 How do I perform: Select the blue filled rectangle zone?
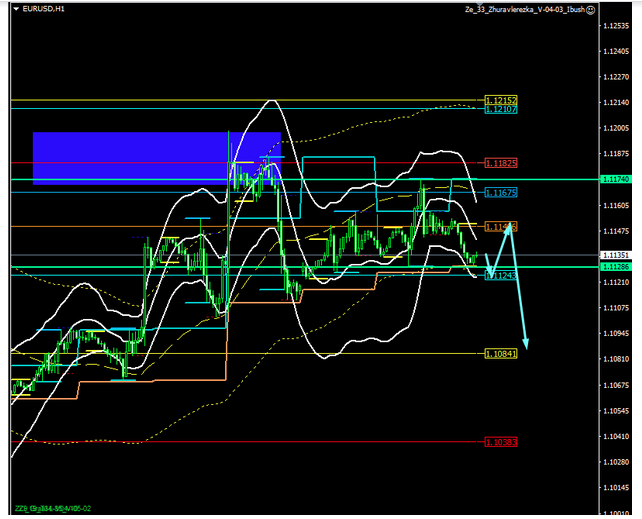[156, 157]
